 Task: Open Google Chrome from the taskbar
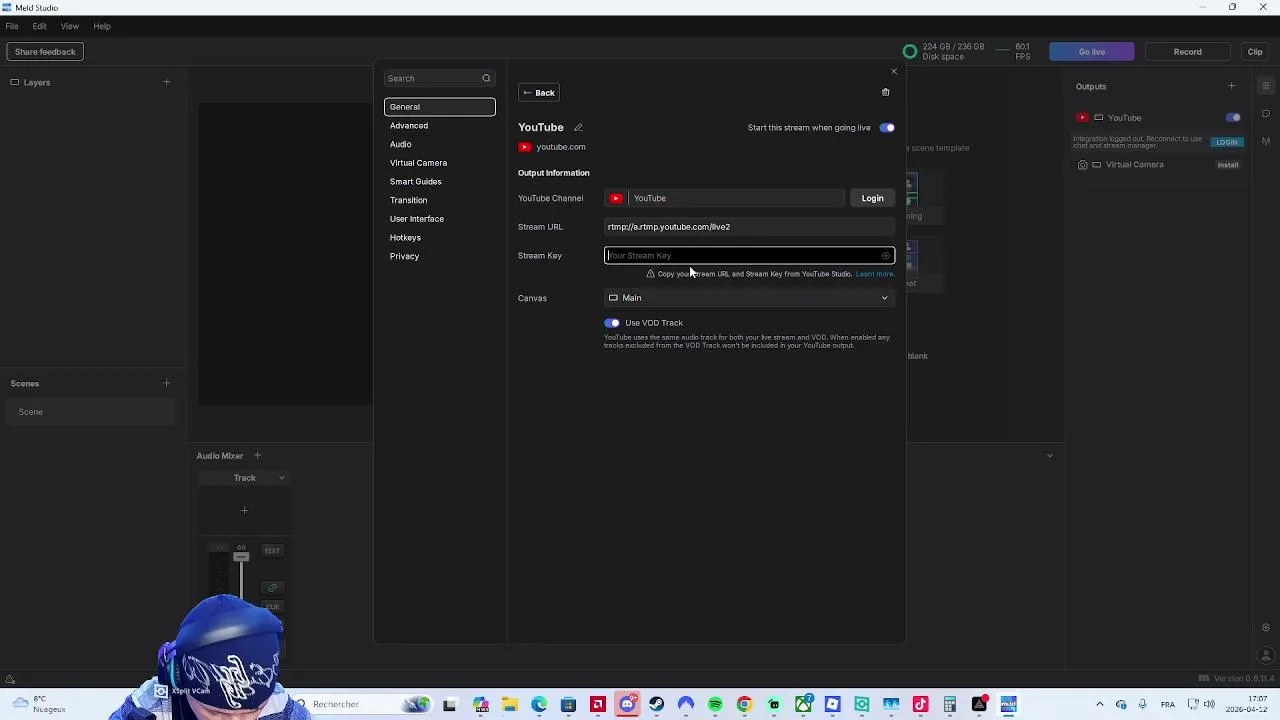point(744,704)
